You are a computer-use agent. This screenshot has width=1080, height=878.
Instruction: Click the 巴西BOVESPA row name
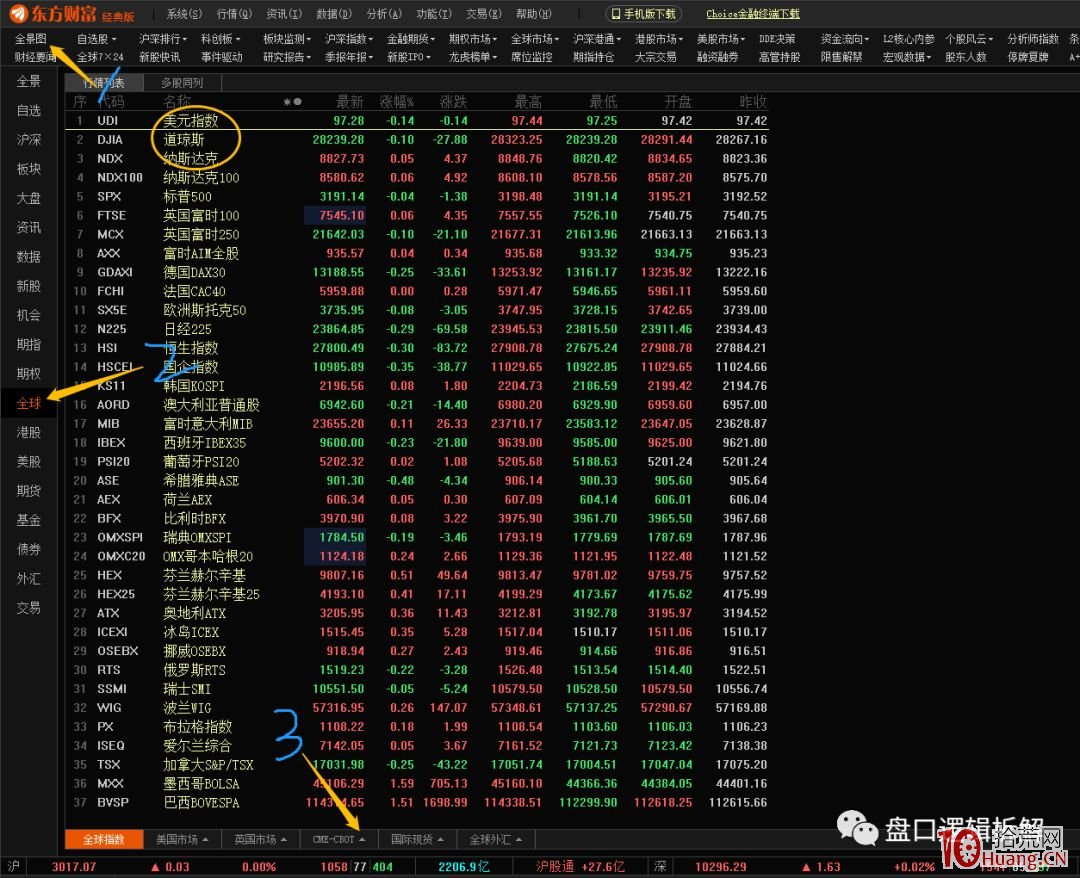click(x=201, y=802)
